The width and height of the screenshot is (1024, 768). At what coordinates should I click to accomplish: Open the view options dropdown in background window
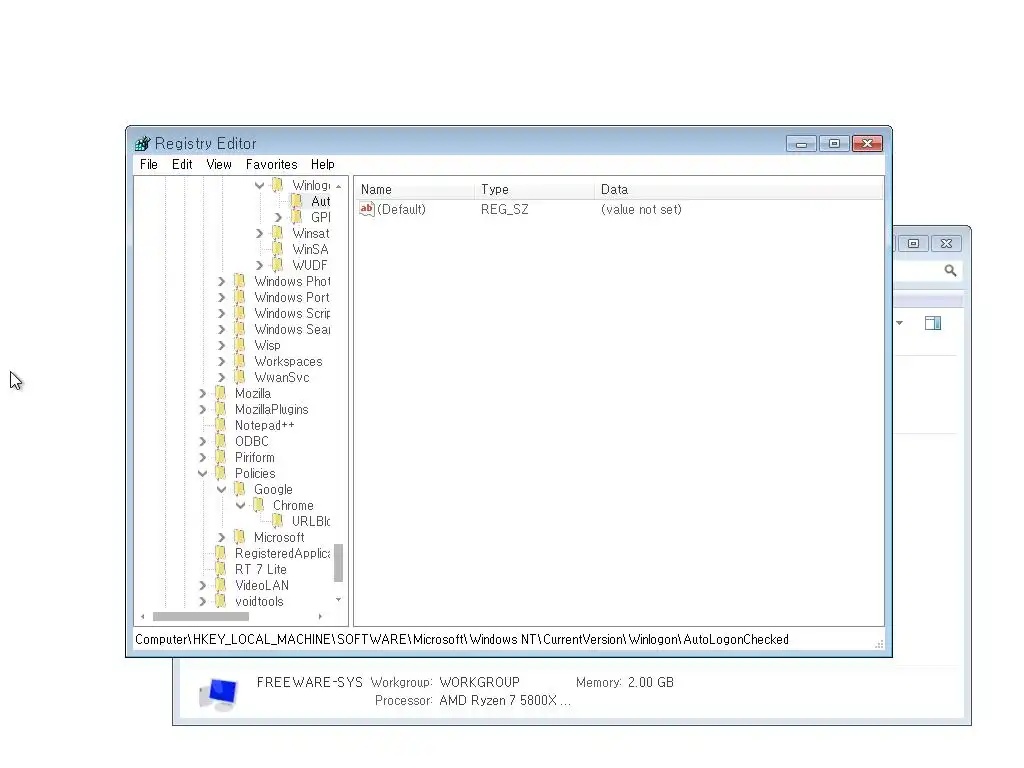(x=900, y=323)
